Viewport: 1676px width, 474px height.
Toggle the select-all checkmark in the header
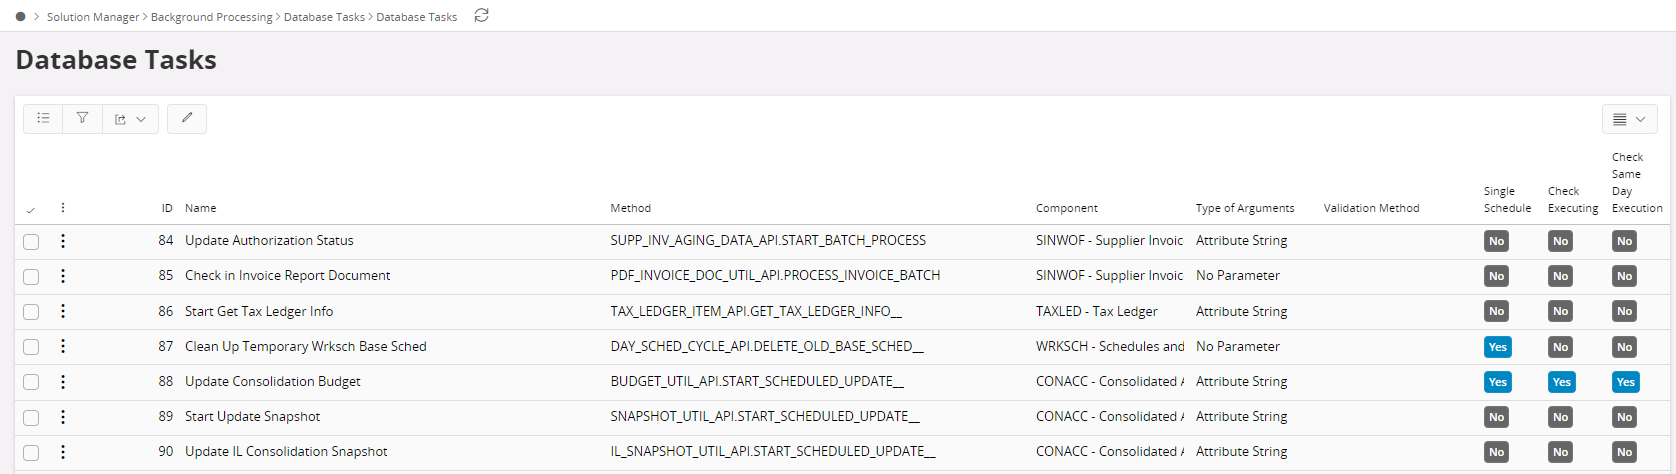pos(31,210)
